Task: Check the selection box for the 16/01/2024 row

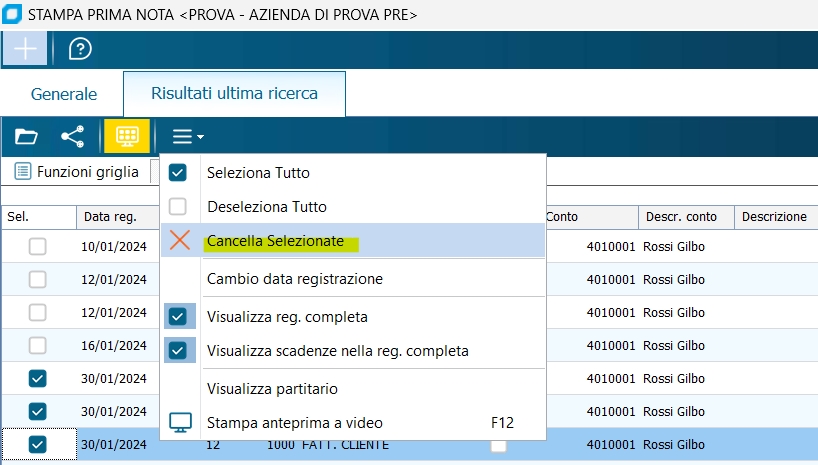Action: 37,346
